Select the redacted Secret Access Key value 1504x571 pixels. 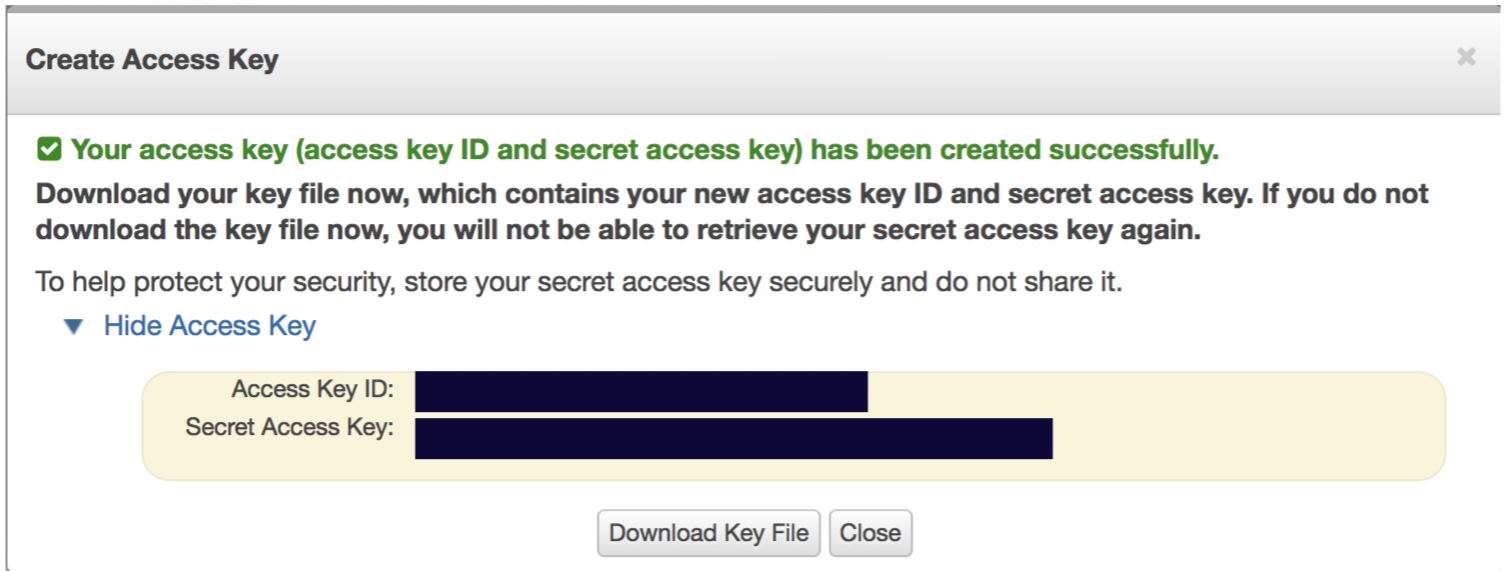point(733,438)
